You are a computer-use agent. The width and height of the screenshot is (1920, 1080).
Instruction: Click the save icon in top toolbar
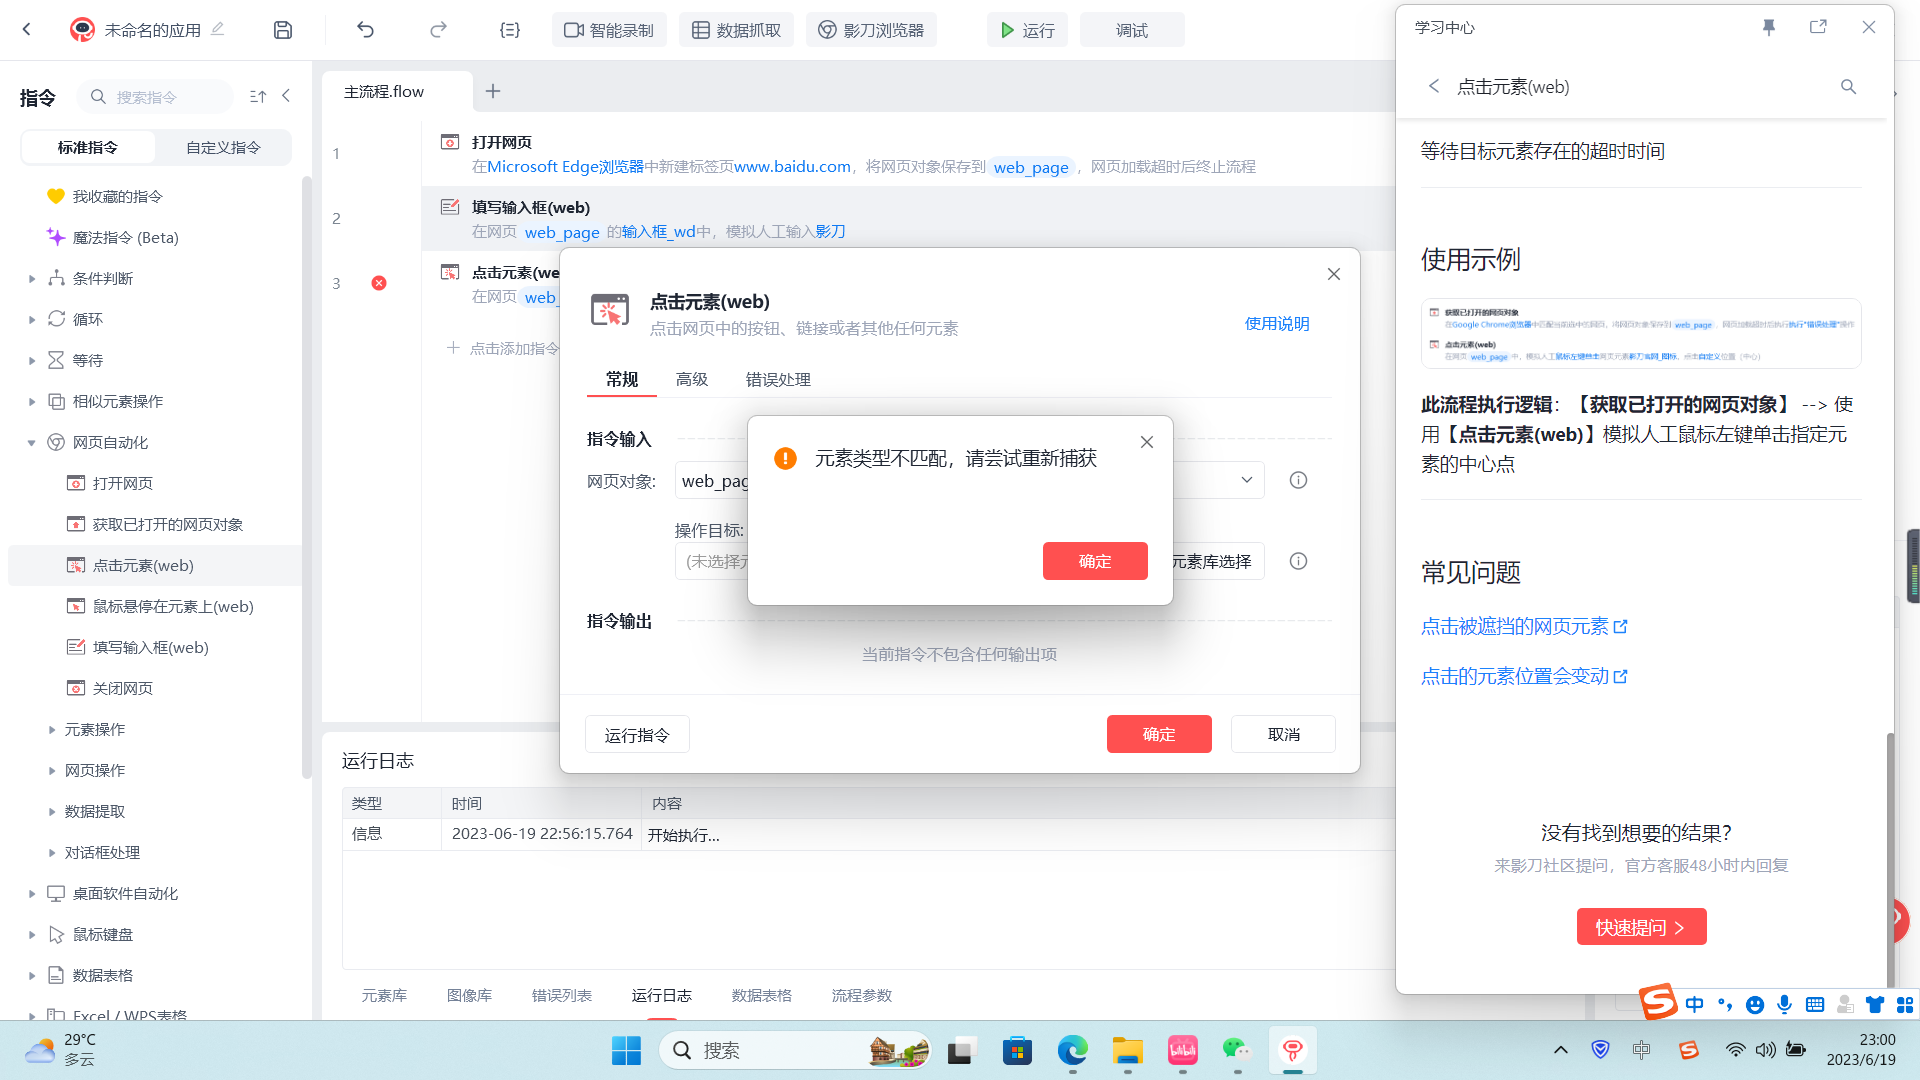[x=283, y=30]
